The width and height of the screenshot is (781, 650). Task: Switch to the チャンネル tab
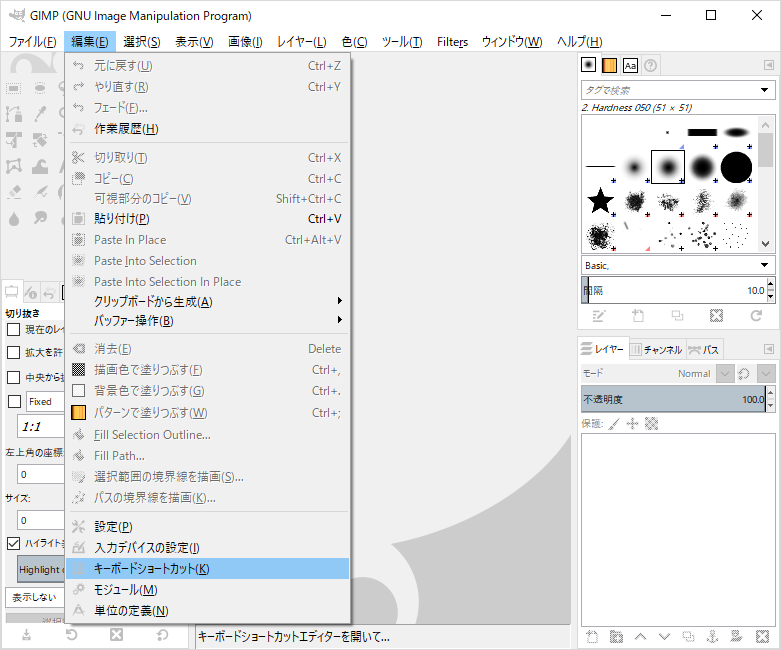click(x=657, y=350)
